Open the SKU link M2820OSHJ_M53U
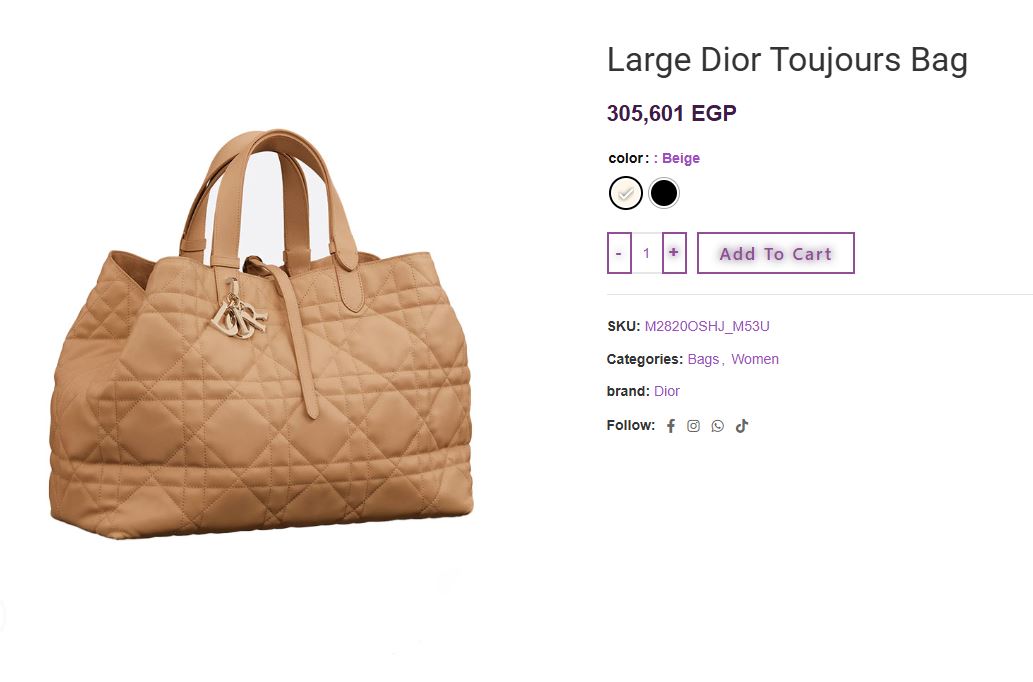The height and width of the screenshot is (682, 1033). (x=707, y=326)
